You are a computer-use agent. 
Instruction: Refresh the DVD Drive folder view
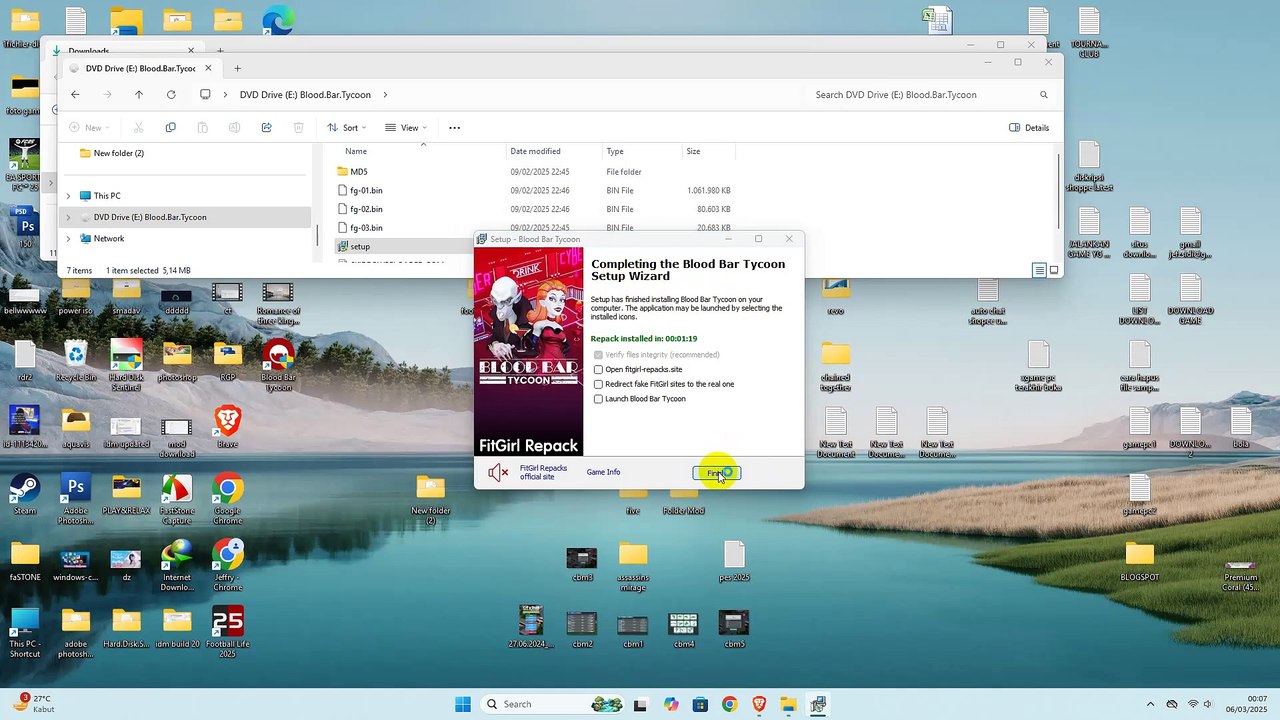tap(171, 94)
